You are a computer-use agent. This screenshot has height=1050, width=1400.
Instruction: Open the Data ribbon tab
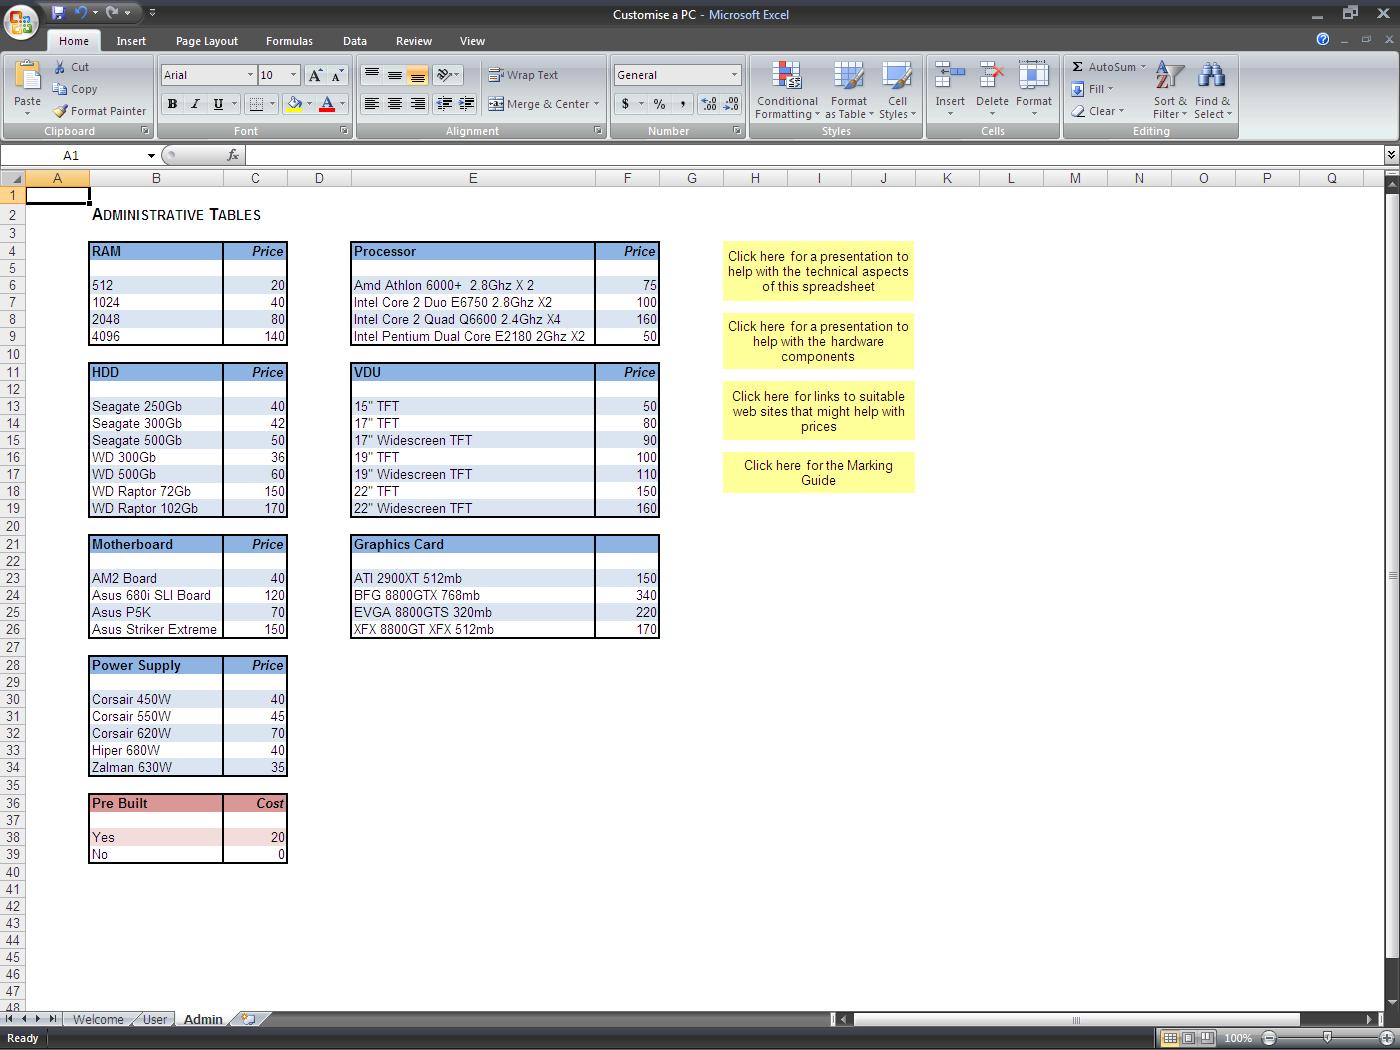point(355,41)
